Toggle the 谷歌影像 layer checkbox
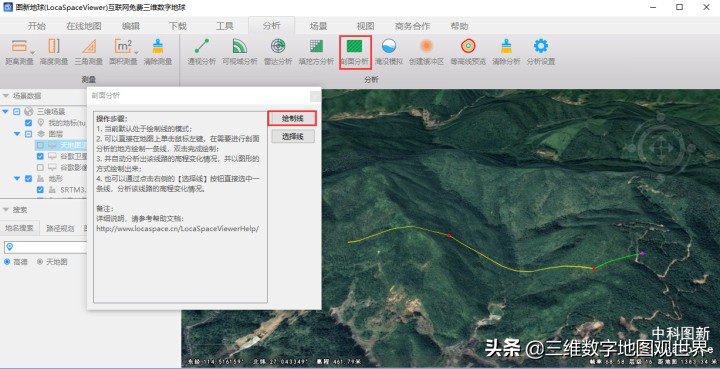This screenshot has height=369, width=720. pos(40,168)
